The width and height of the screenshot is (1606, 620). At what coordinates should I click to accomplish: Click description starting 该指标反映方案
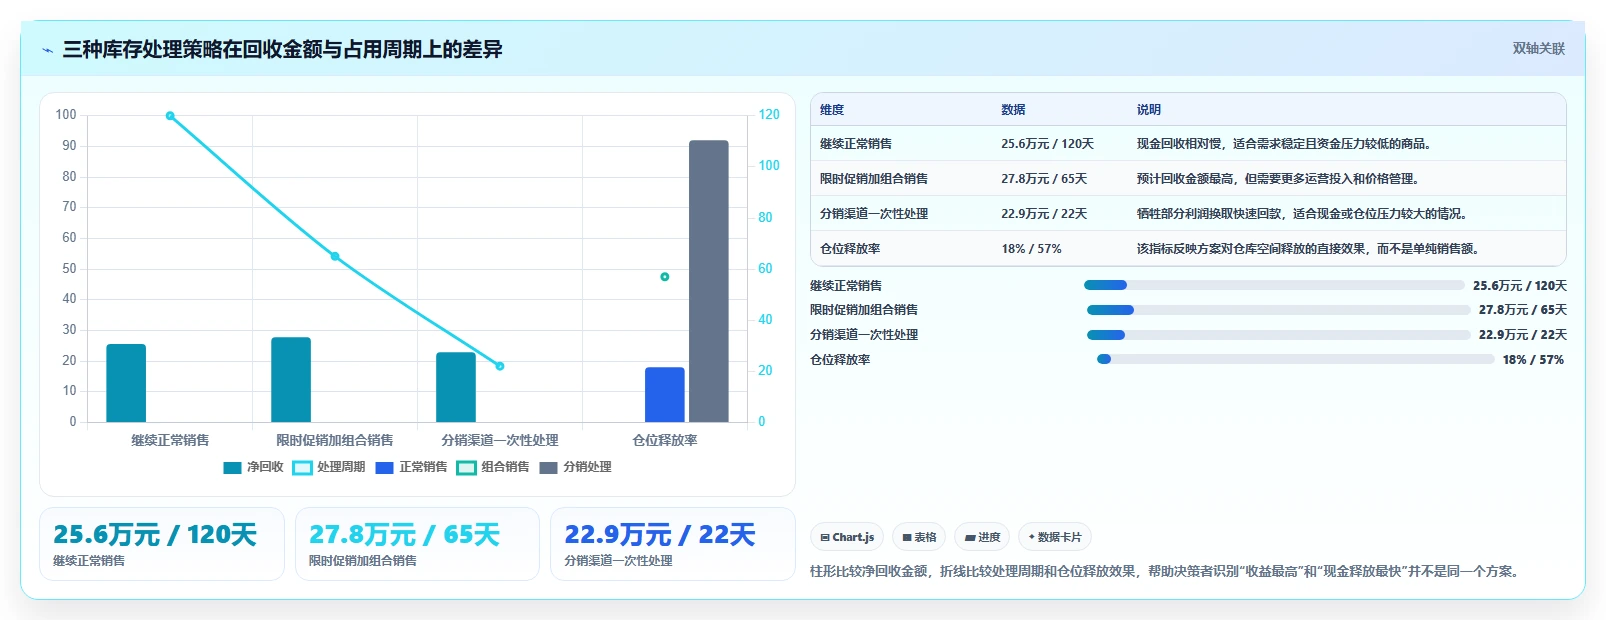pyautogui.click(x=1310, y=249)
